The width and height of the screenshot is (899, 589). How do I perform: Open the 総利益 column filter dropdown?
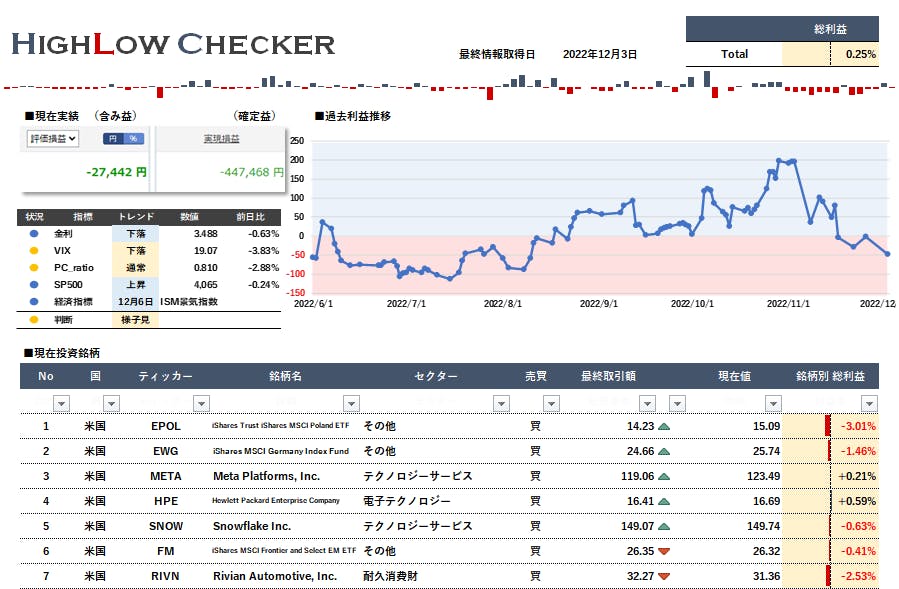(869, 403)
